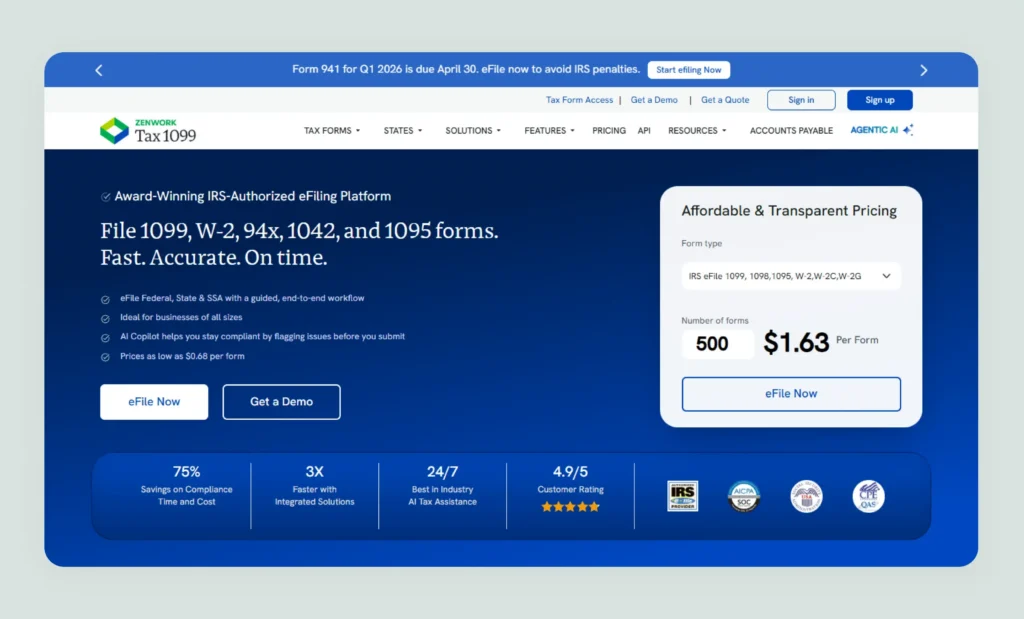
Task: Click the hero Get a Demo button
Action: [281, 402]
